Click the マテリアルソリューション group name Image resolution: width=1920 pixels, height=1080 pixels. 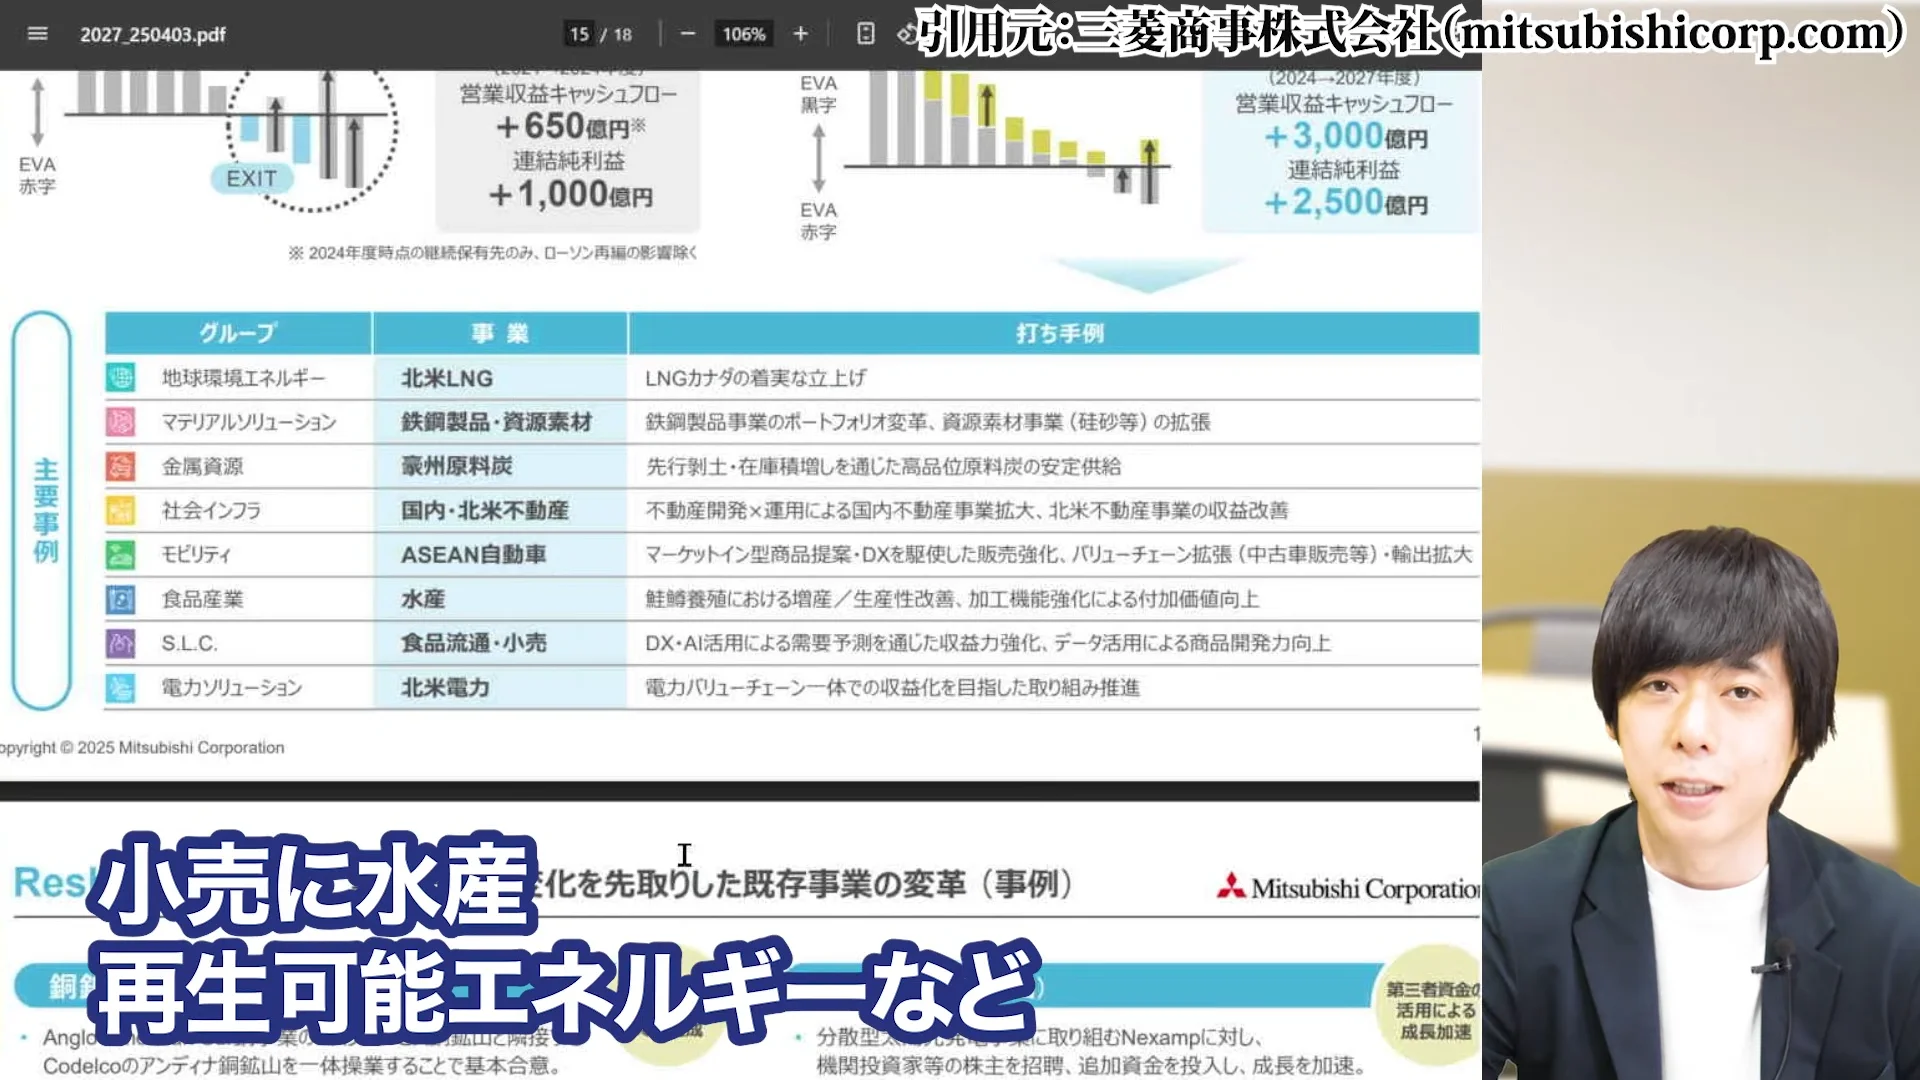(249, 422)
